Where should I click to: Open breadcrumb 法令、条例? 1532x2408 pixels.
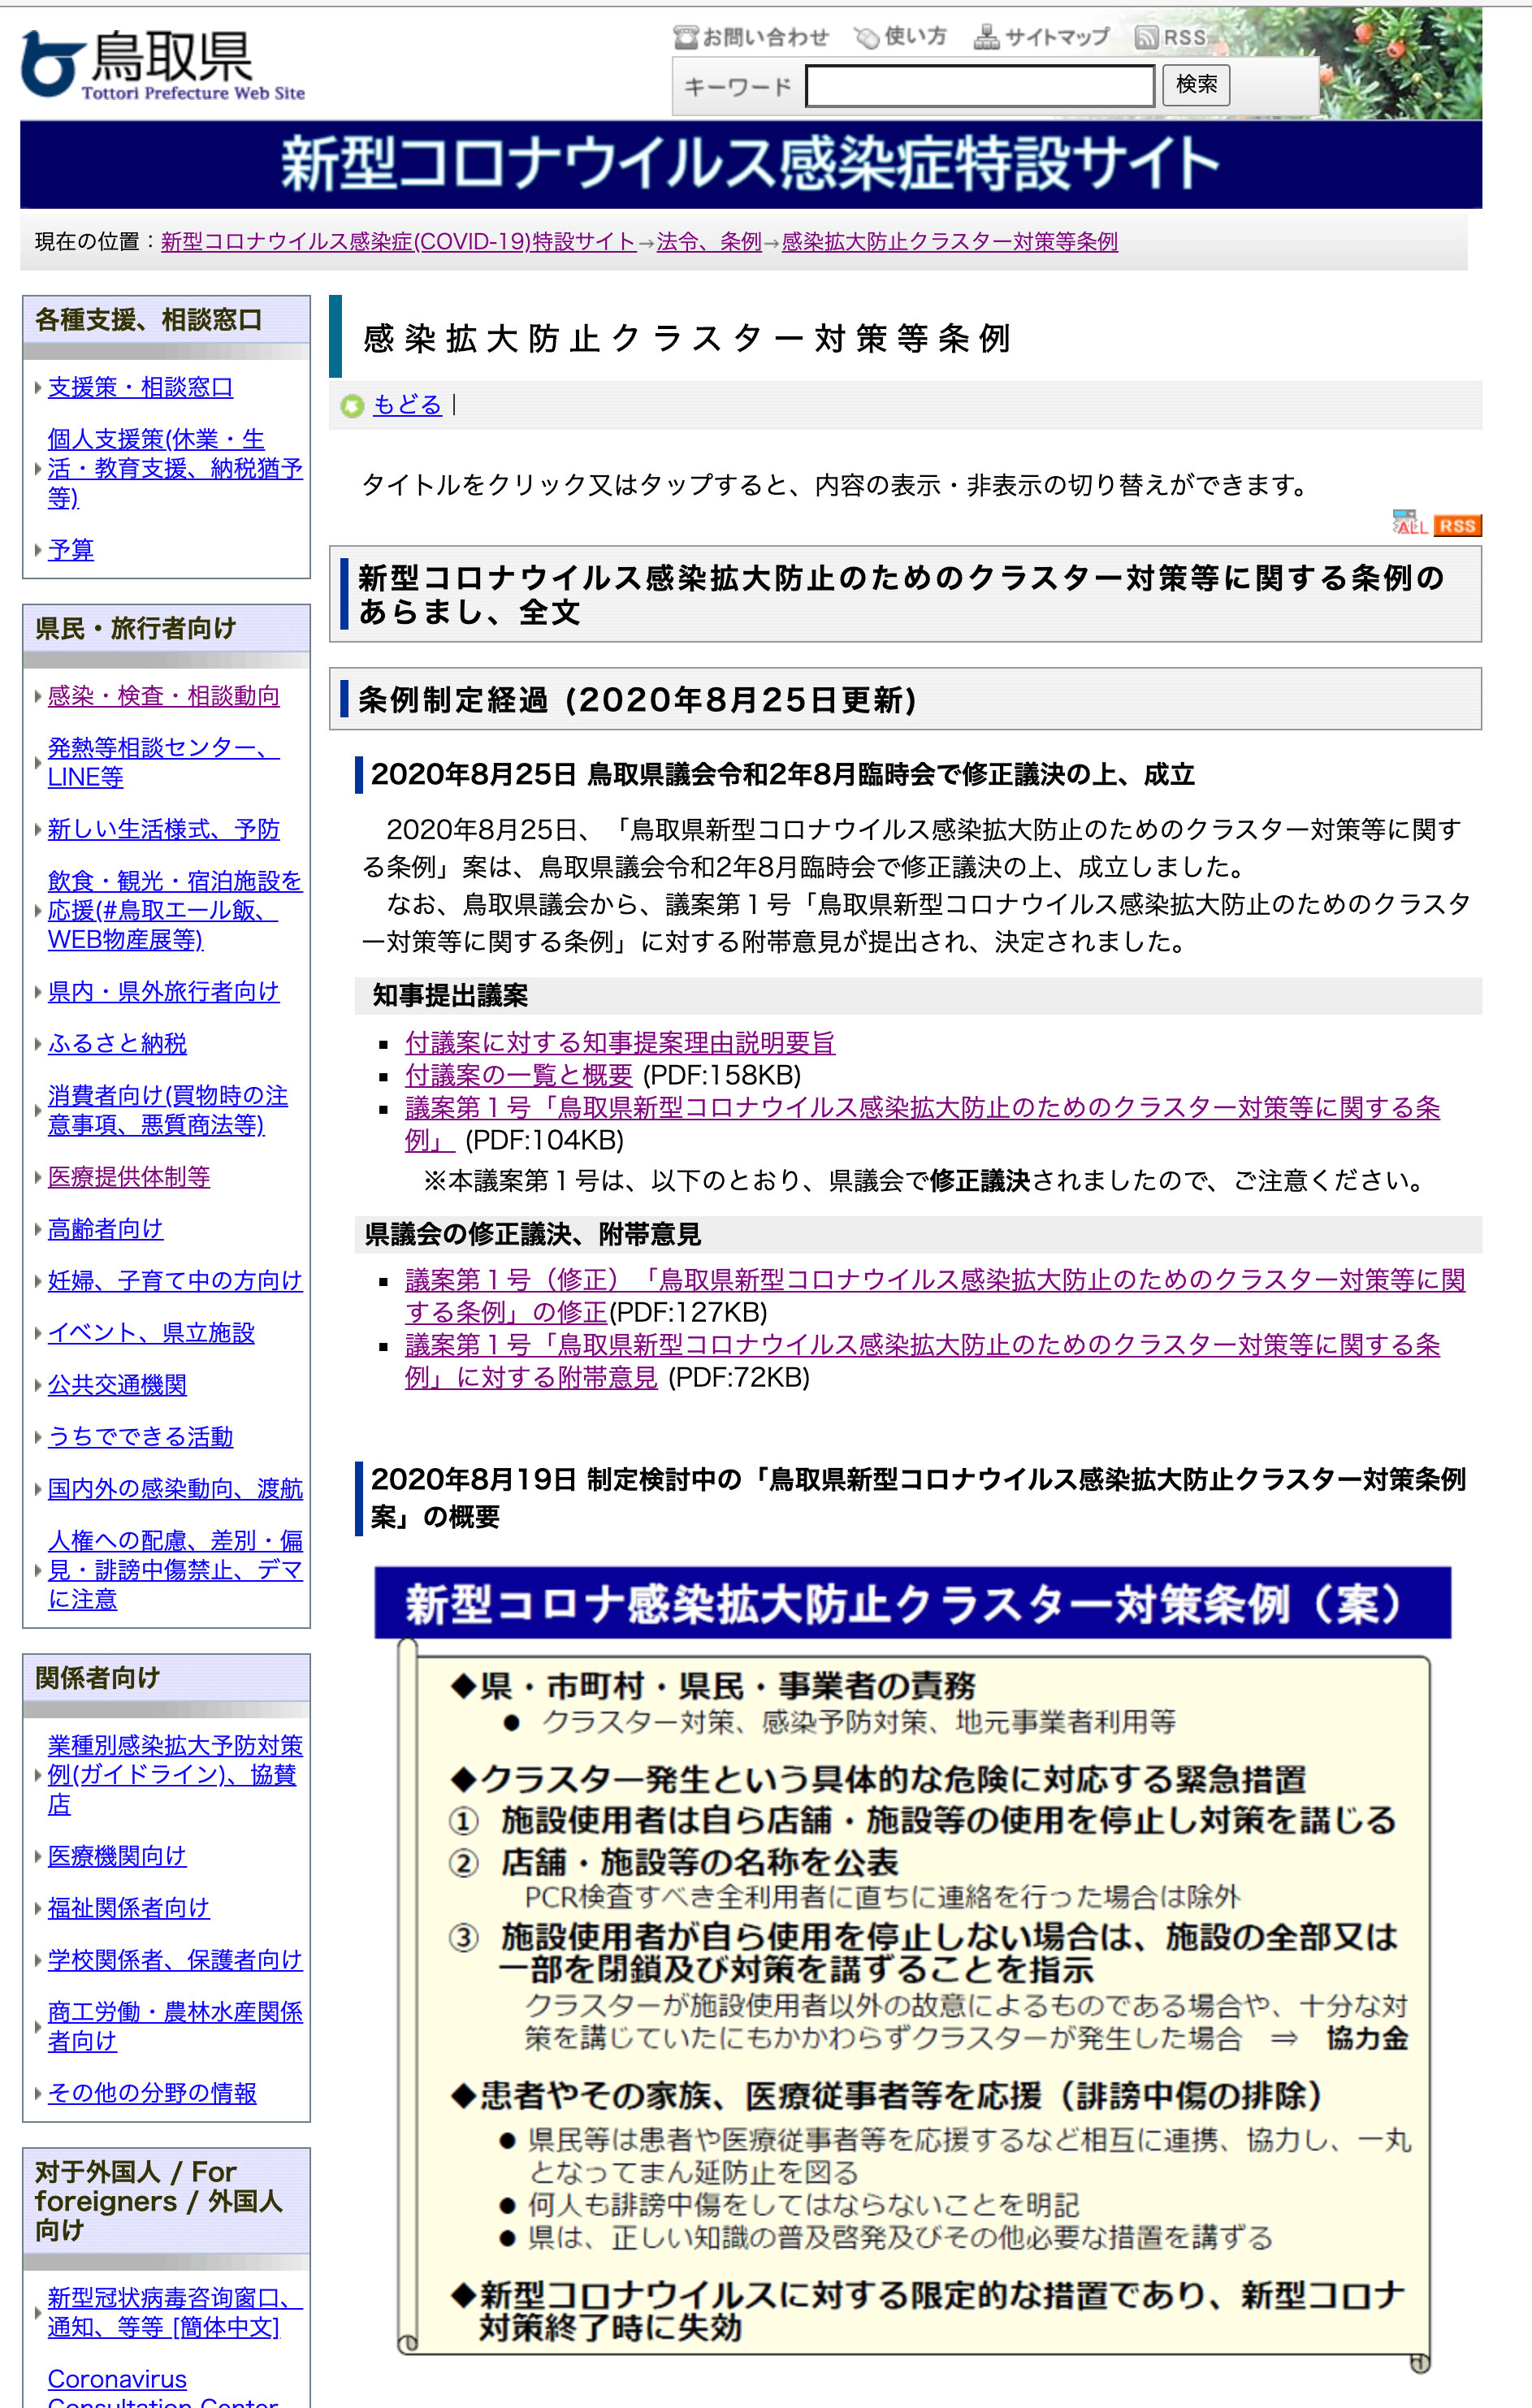coord(709,242)
